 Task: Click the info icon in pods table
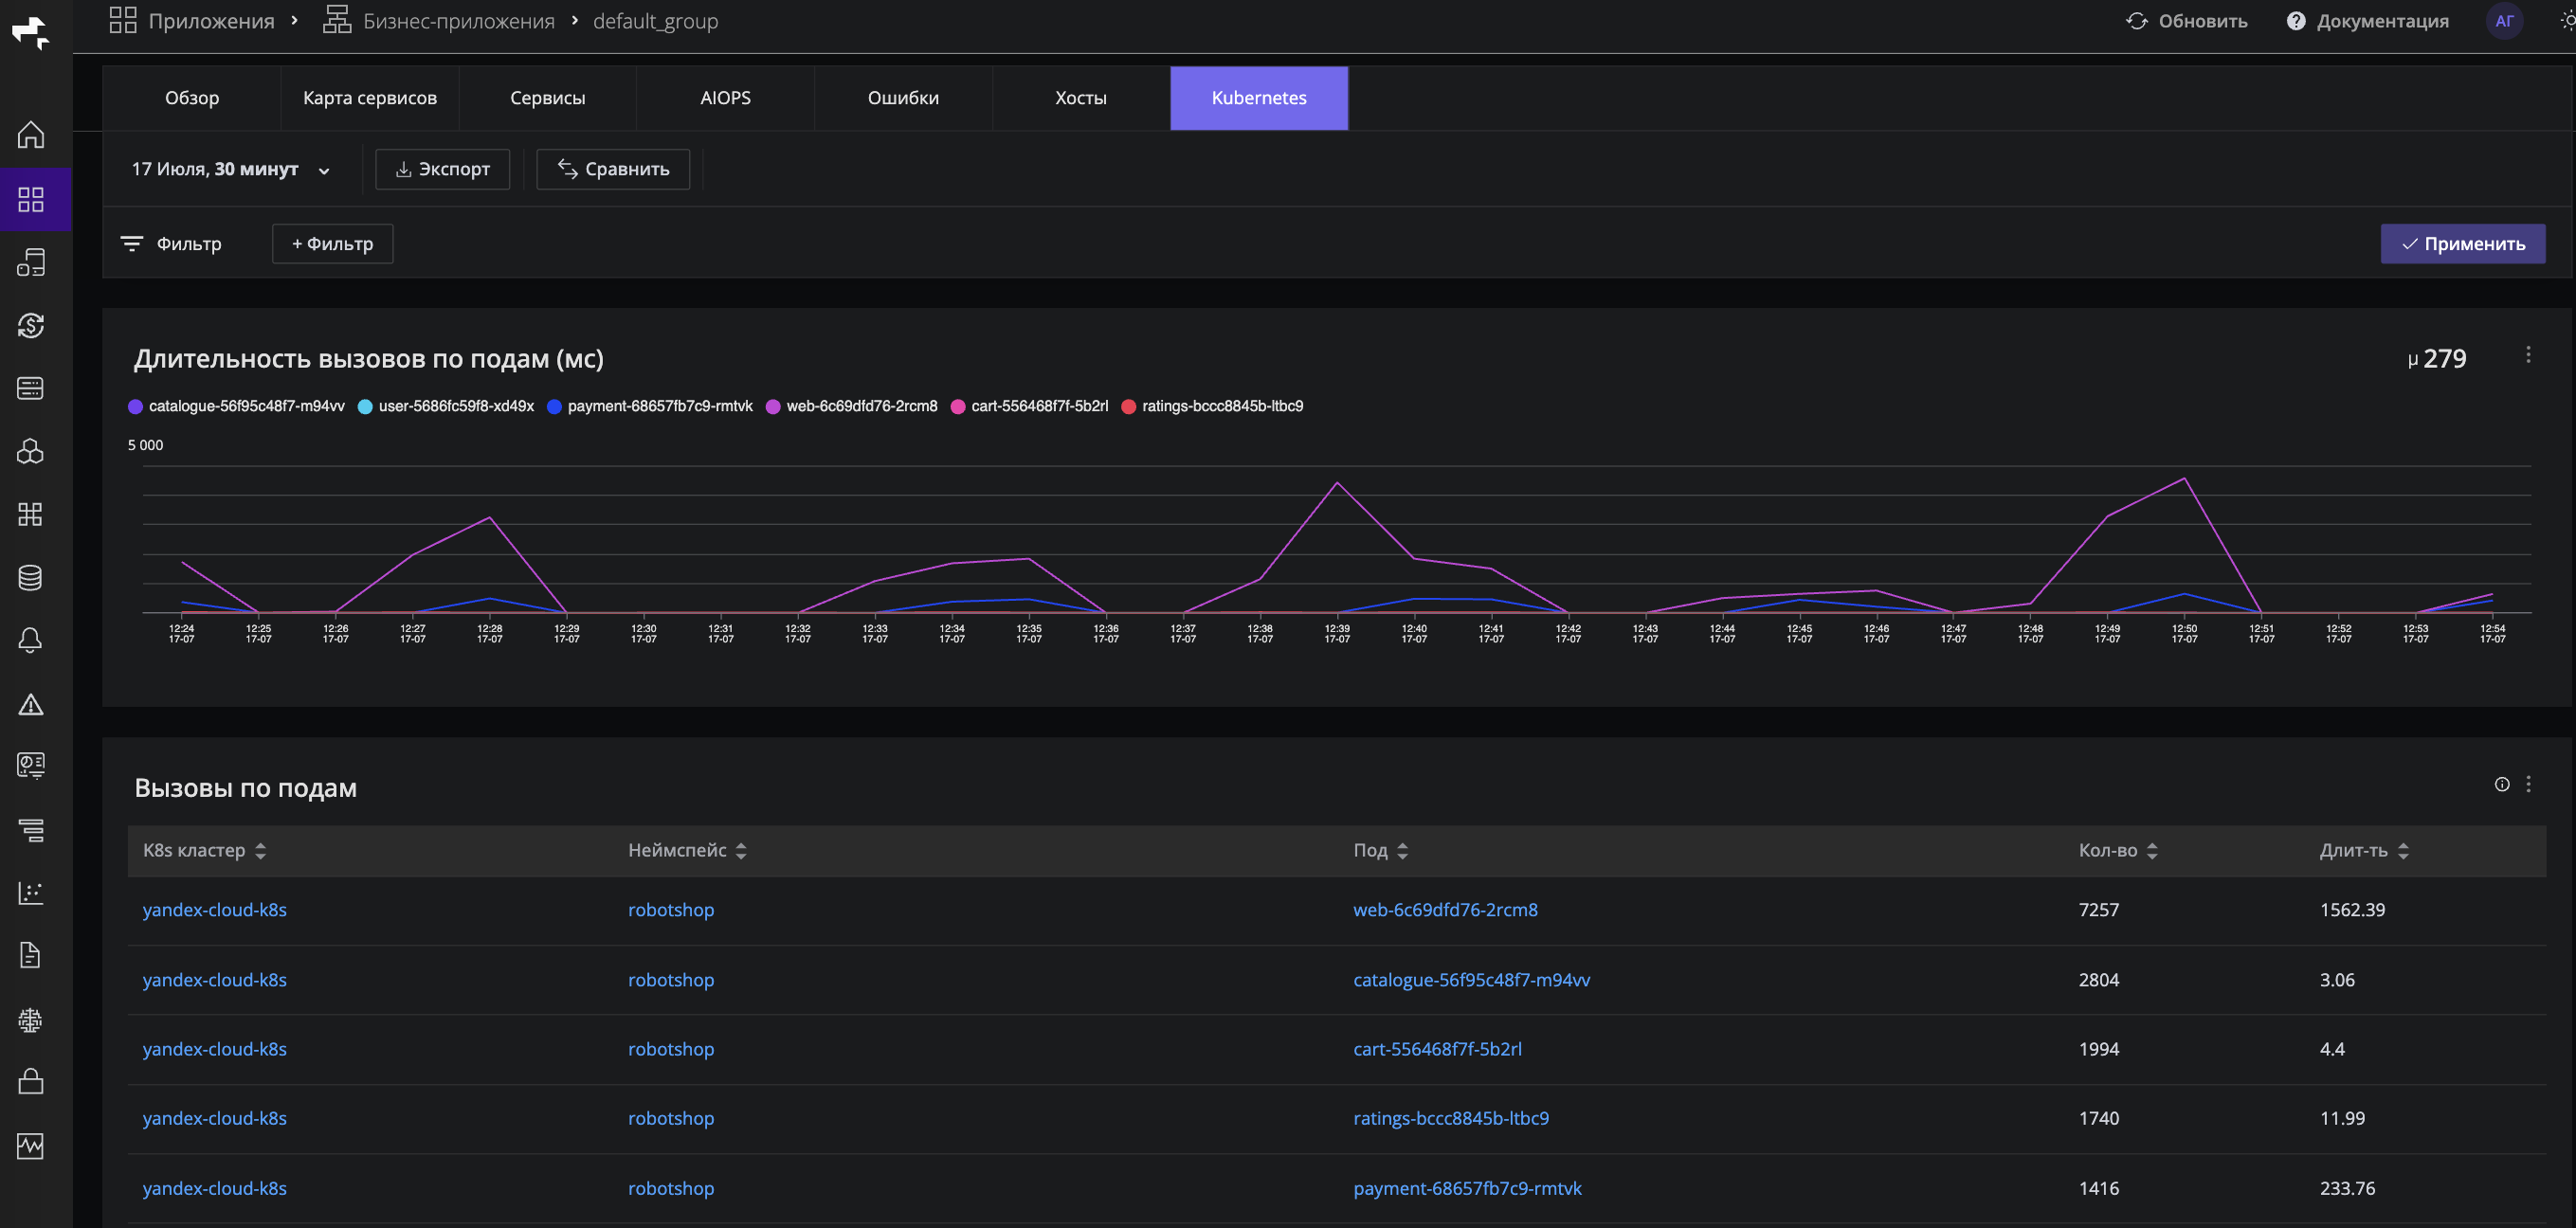tap(2501, 784)
